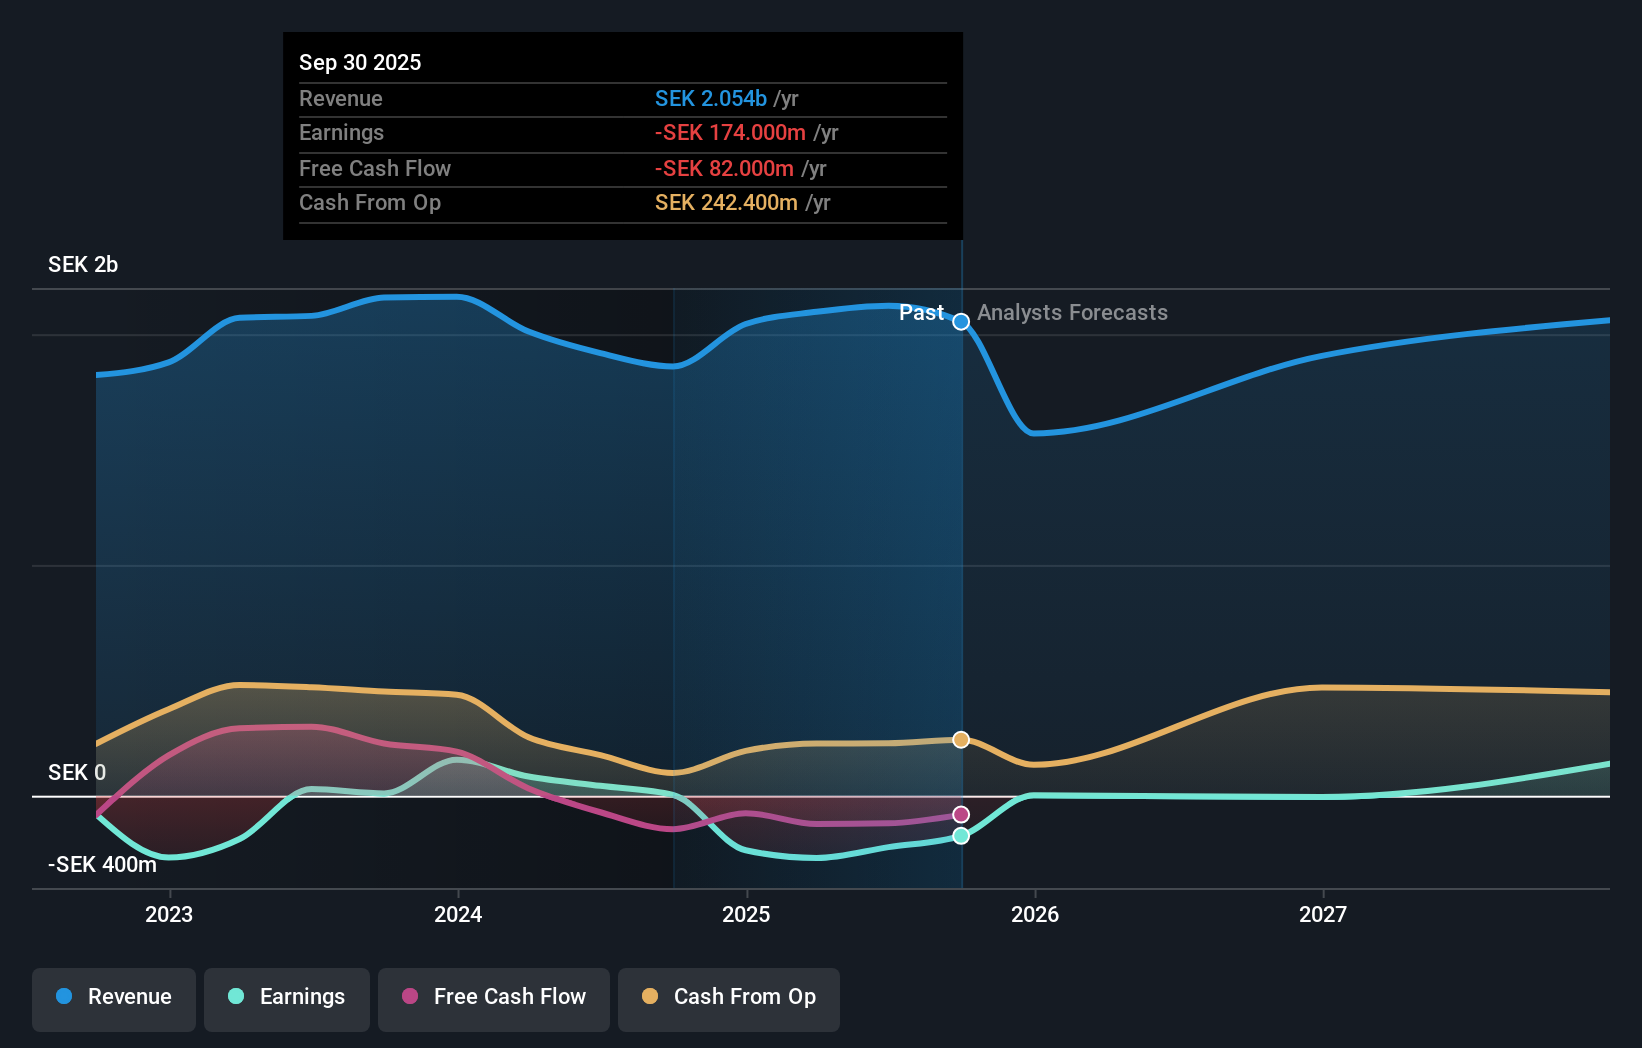Toggle the Cash From Op series visibility
This screenshot has width=1642, height=1048.
pos(728,997)
